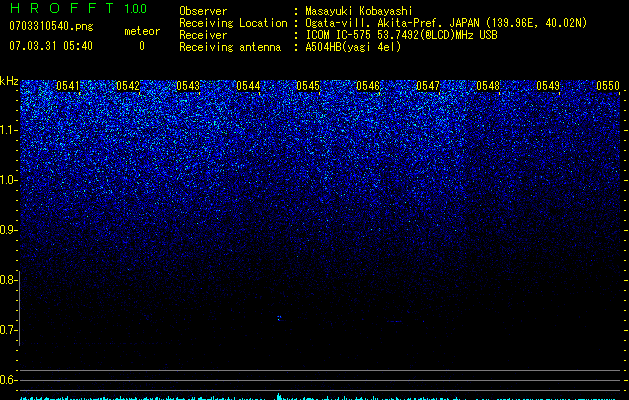Click the date stamp 07.03.31 05:40

click(51, 46)
